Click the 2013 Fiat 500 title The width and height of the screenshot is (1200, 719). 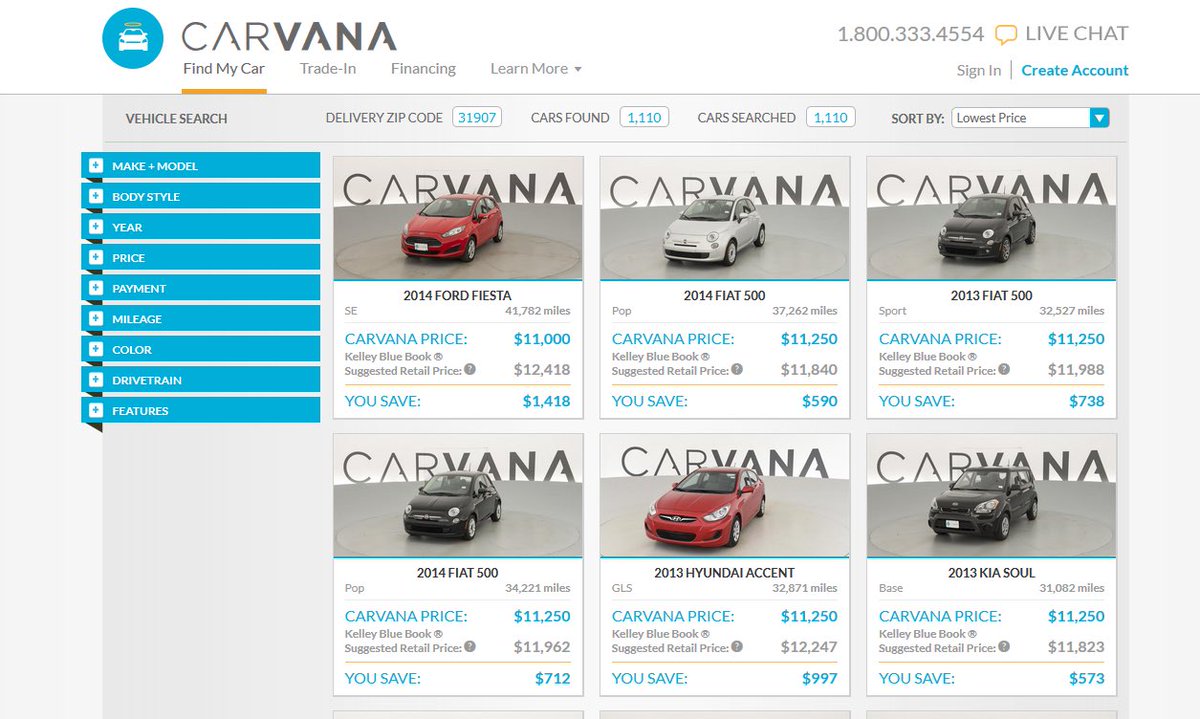[992, 295]
